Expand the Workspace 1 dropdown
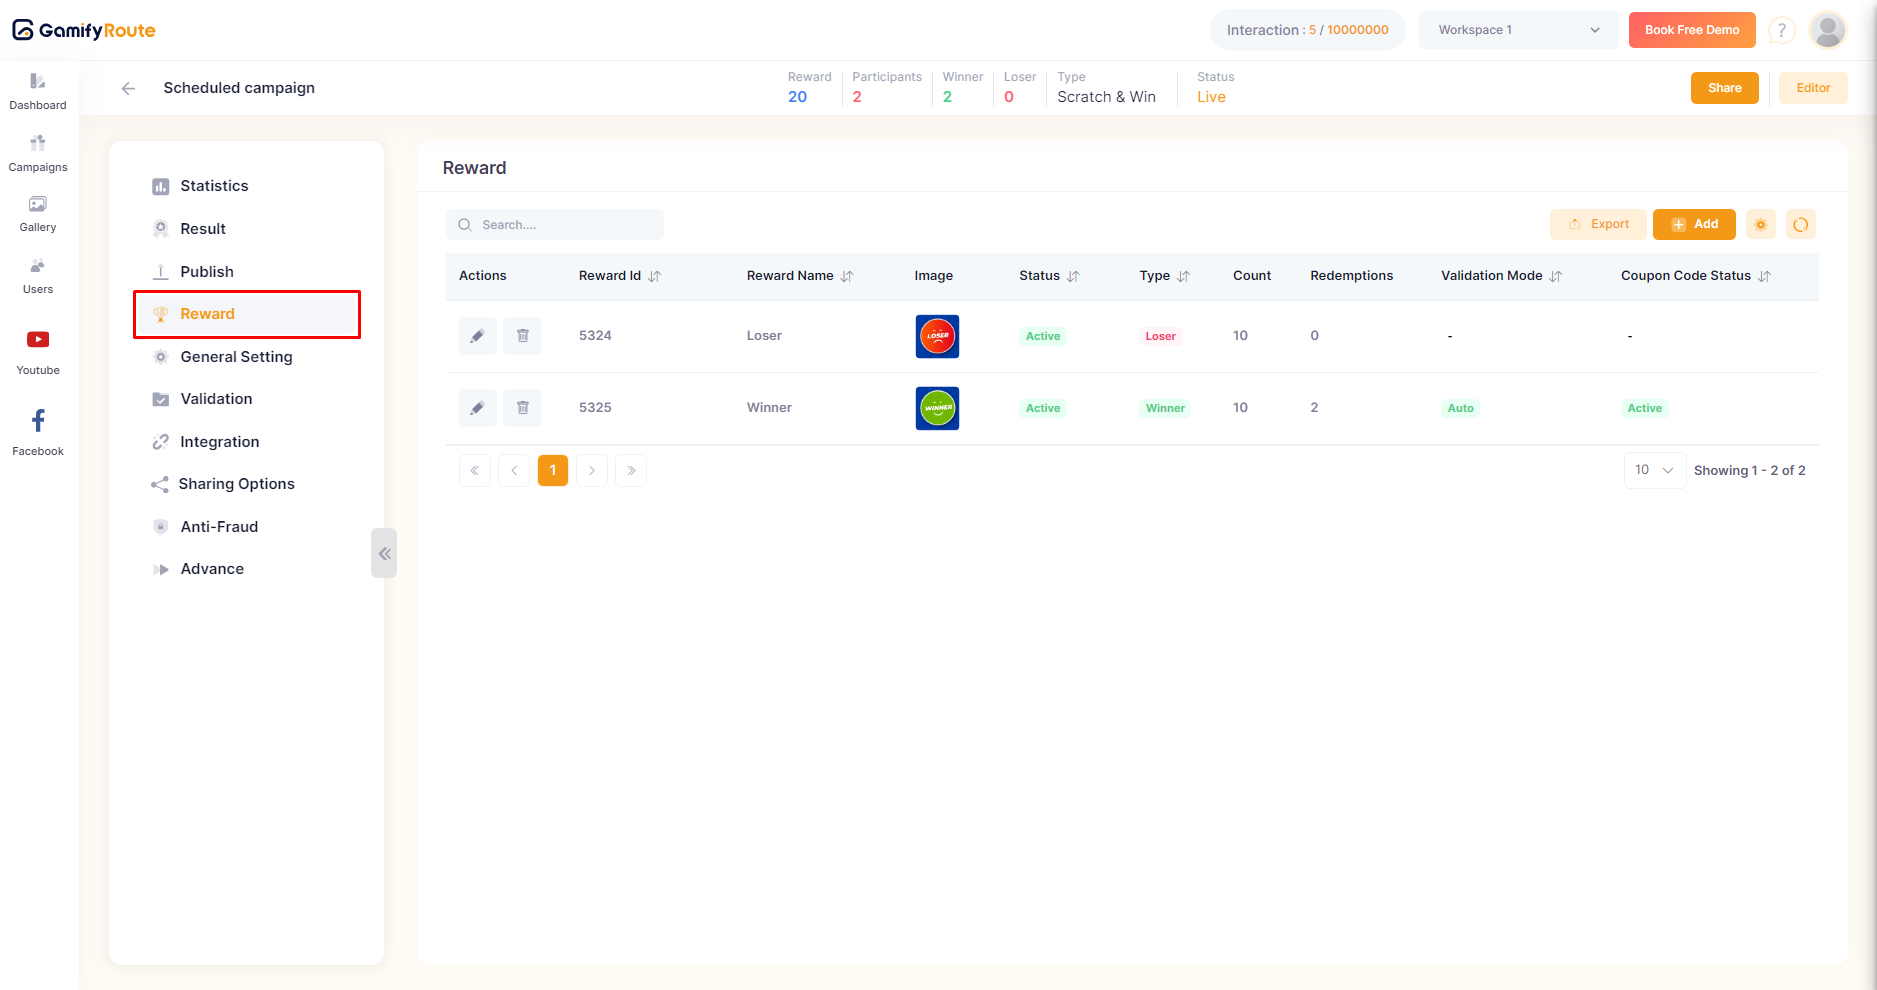The image size is (1877, 990). click(1518, 30)
